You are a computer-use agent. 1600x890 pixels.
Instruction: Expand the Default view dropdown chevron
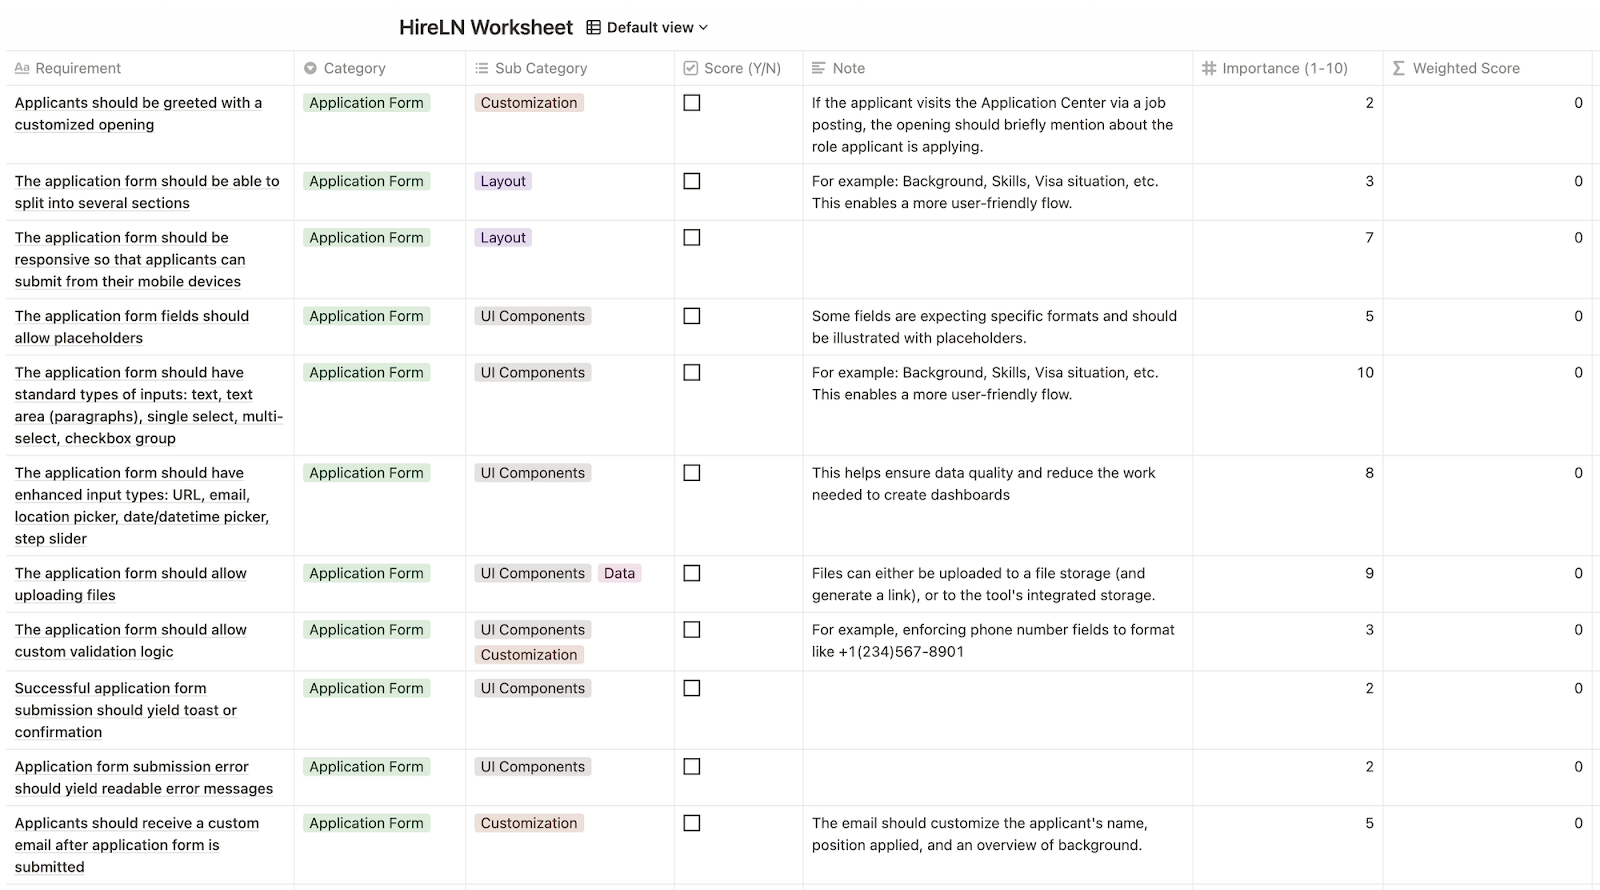click(703, 28)
